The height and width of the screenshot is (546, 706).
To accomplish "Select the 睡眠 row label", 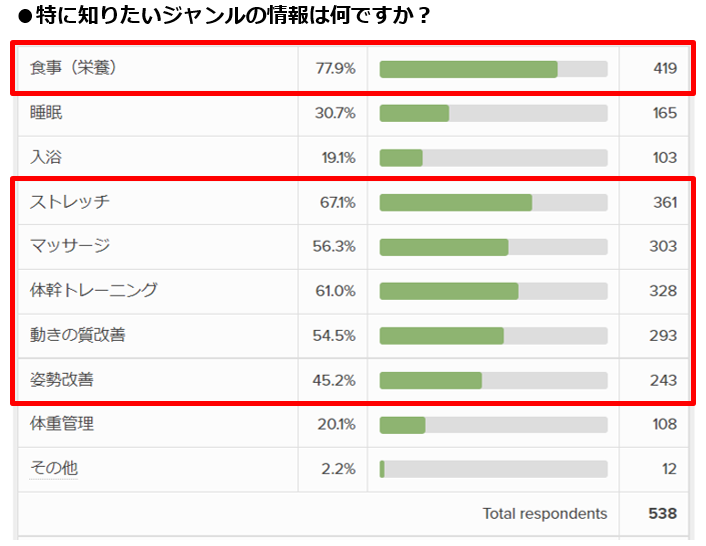I will (46, 113).
